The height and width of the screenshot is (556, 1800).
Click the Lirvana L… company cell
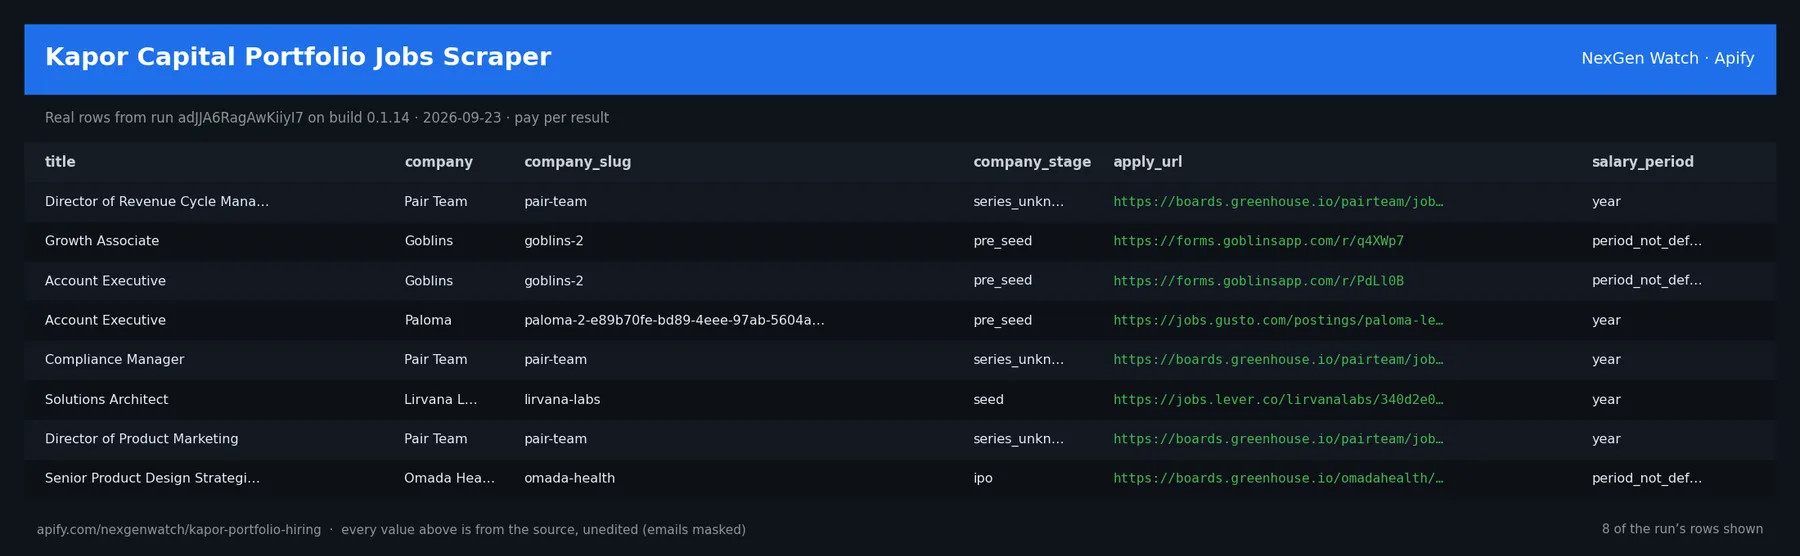(440, 399)
